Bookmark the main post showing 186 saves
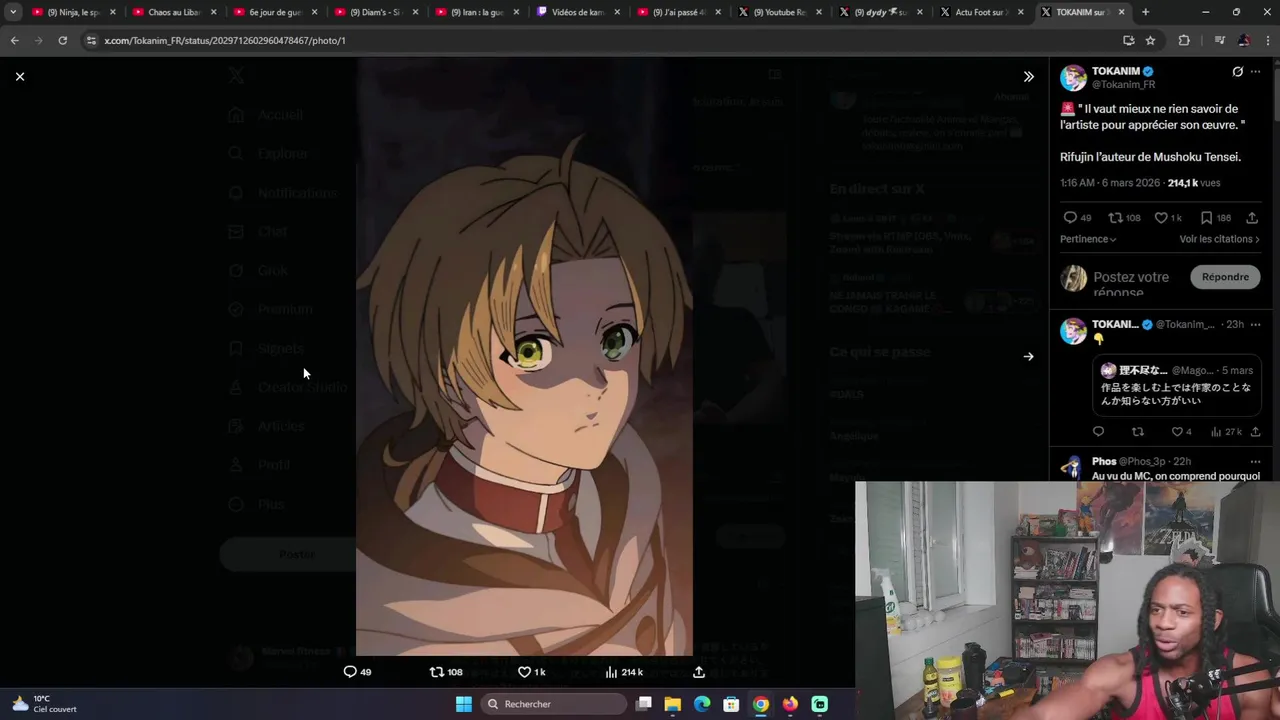 tap(1215, 217)
